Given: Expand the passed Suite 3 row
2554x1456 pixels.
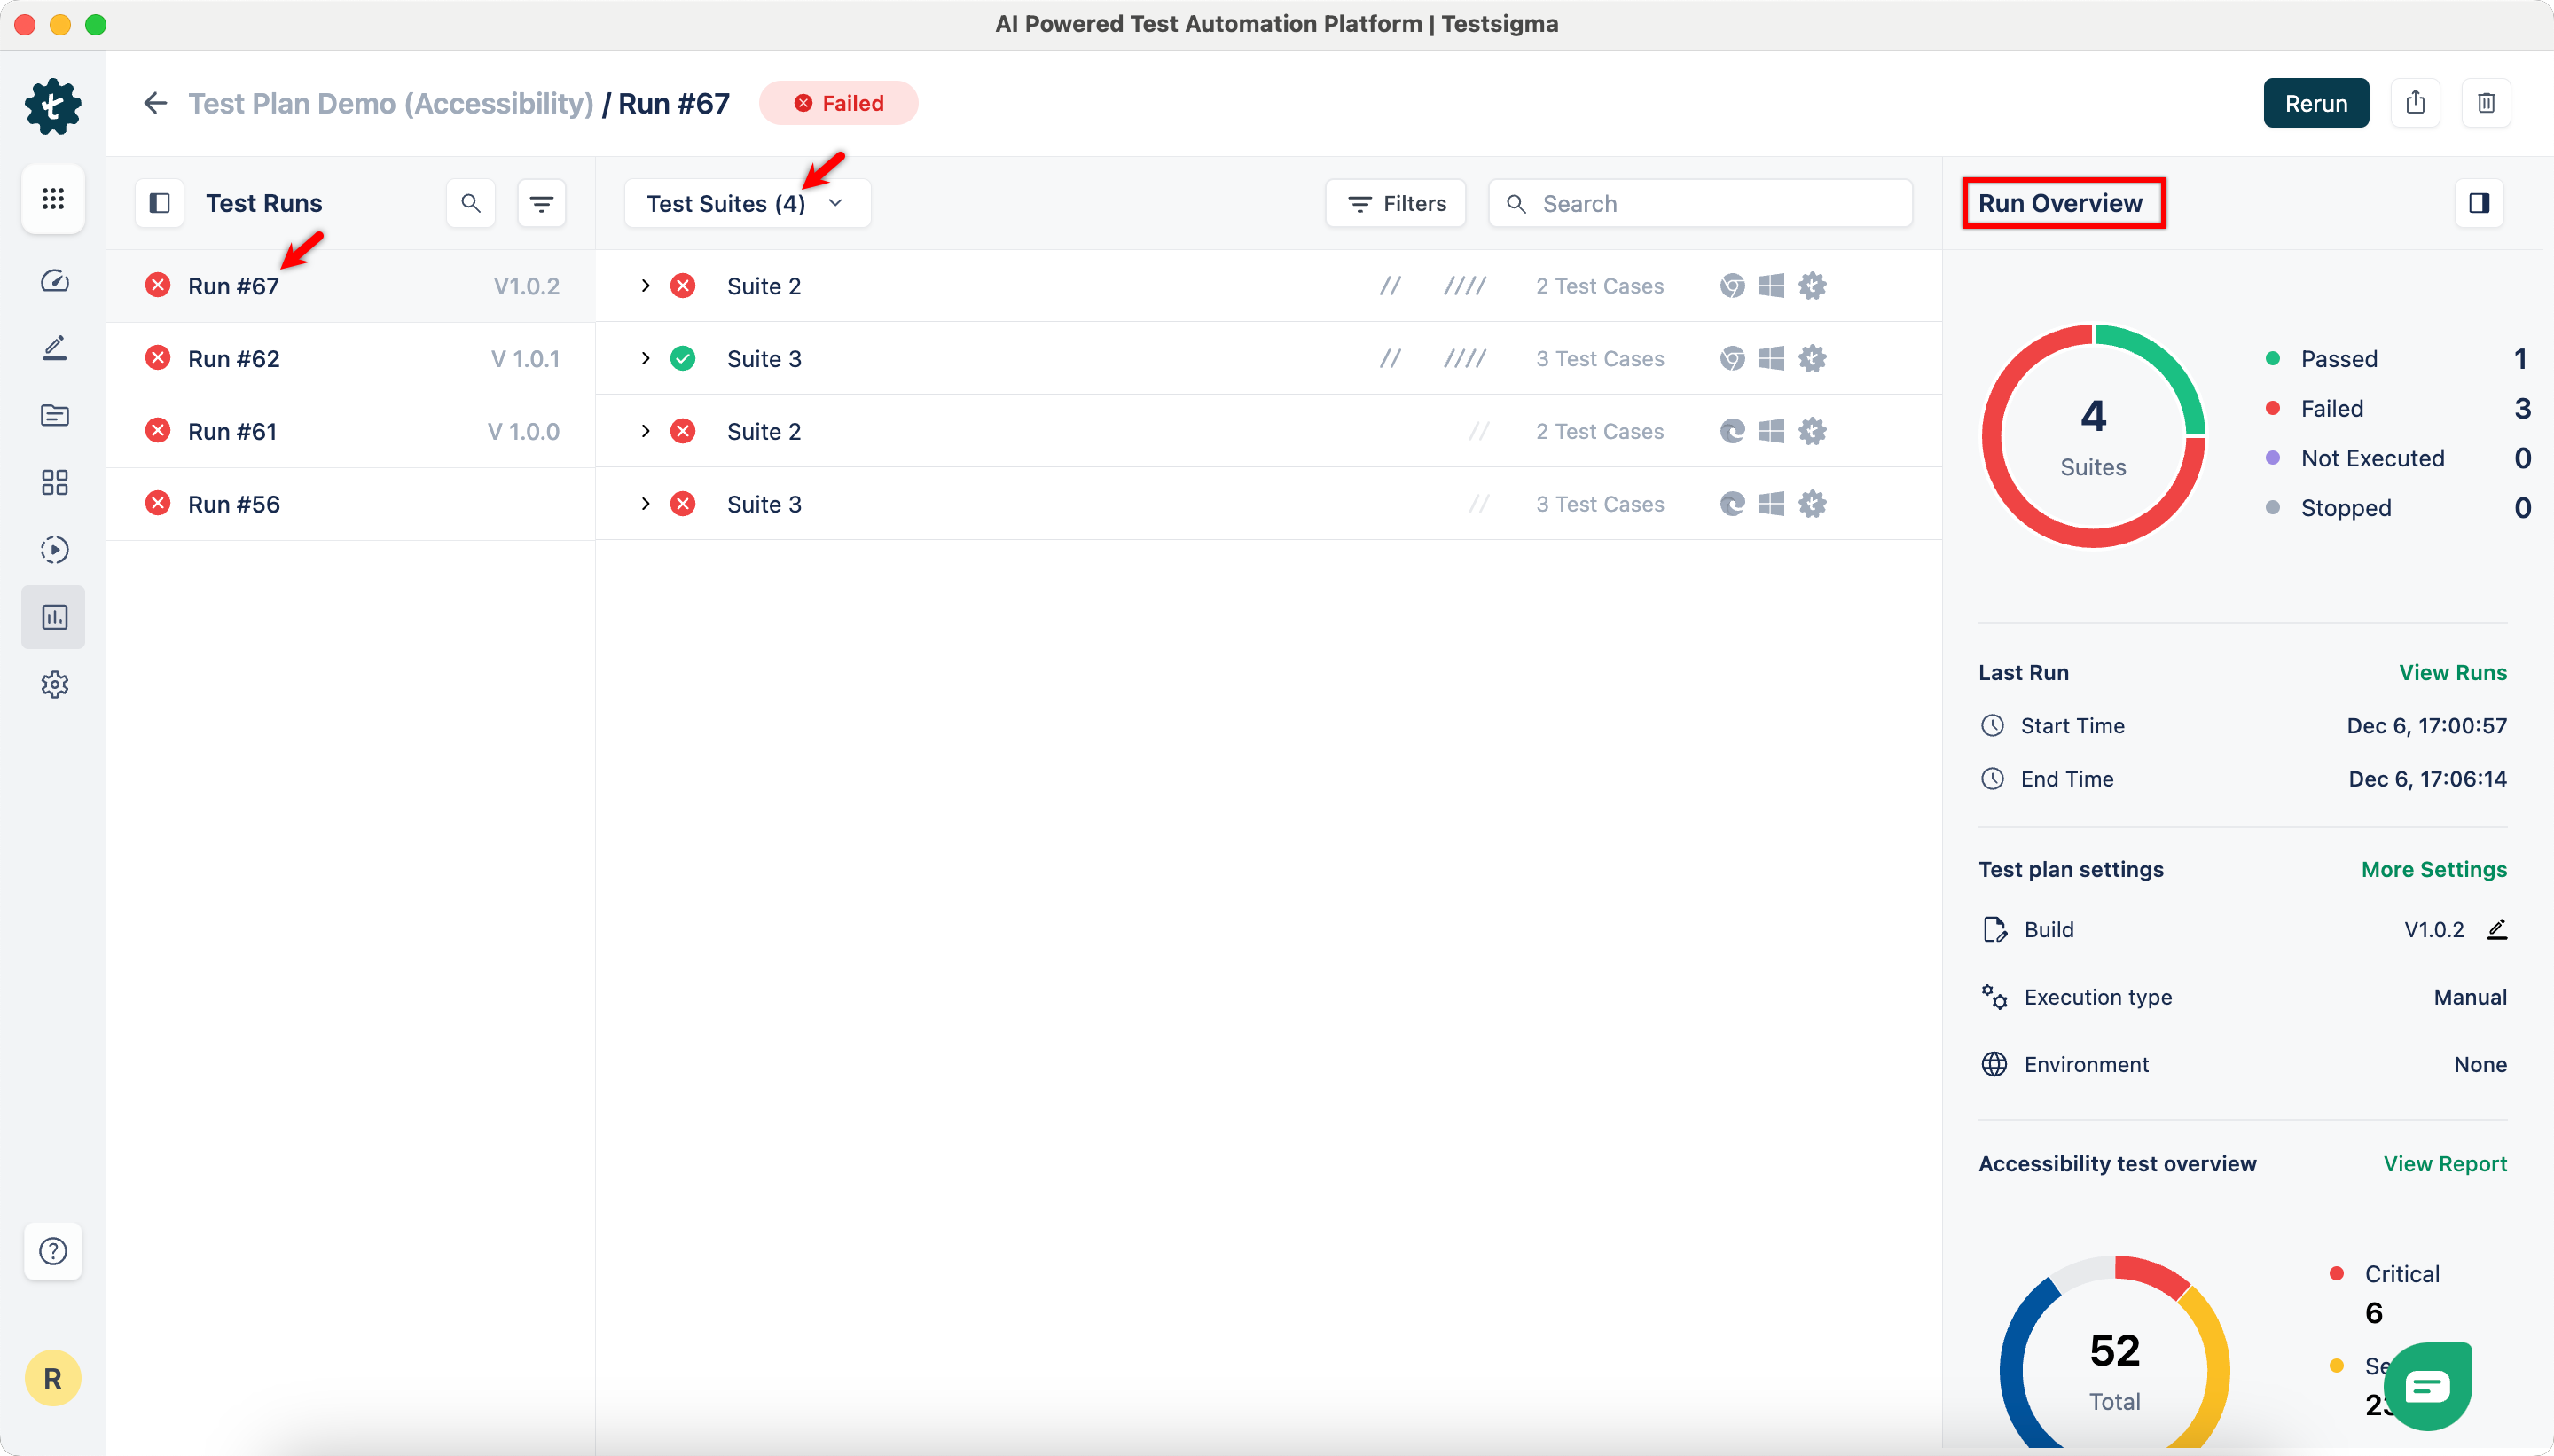Looking at the screenshot, I should point(646,359).
